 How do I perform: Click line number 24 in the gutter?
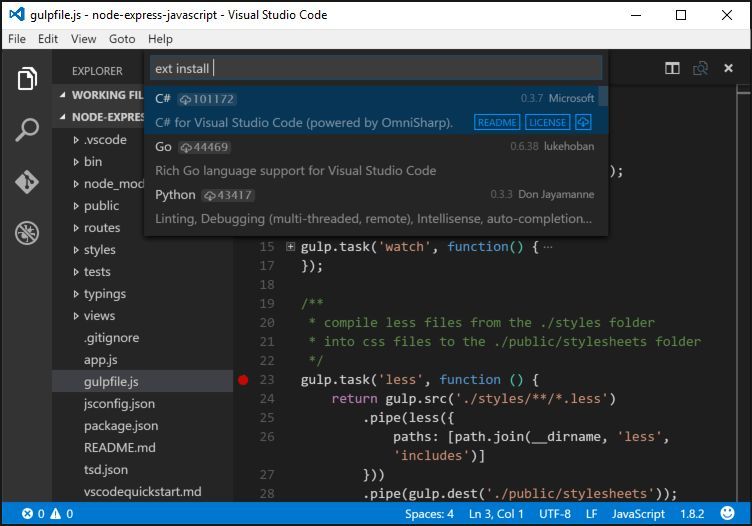[267, 399]
